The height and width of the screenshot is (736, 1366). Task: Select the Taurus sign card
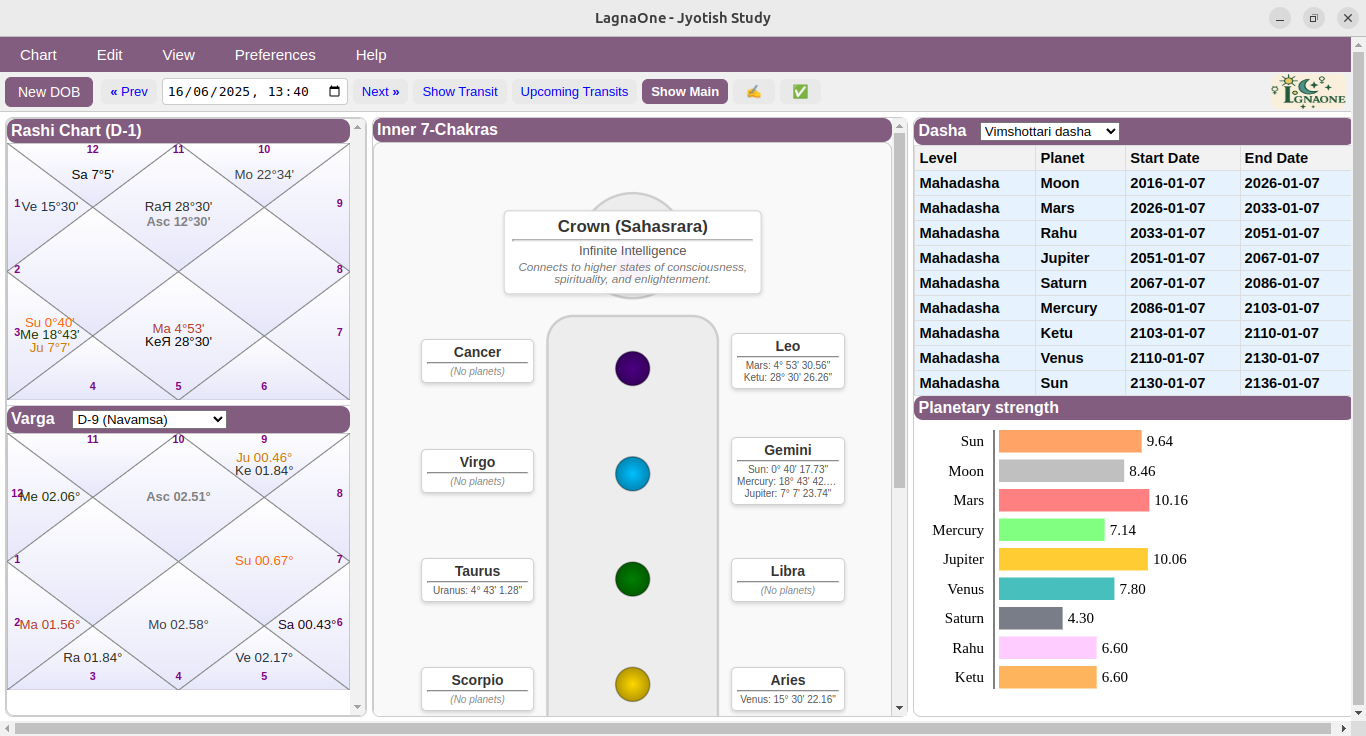(477, 580)
